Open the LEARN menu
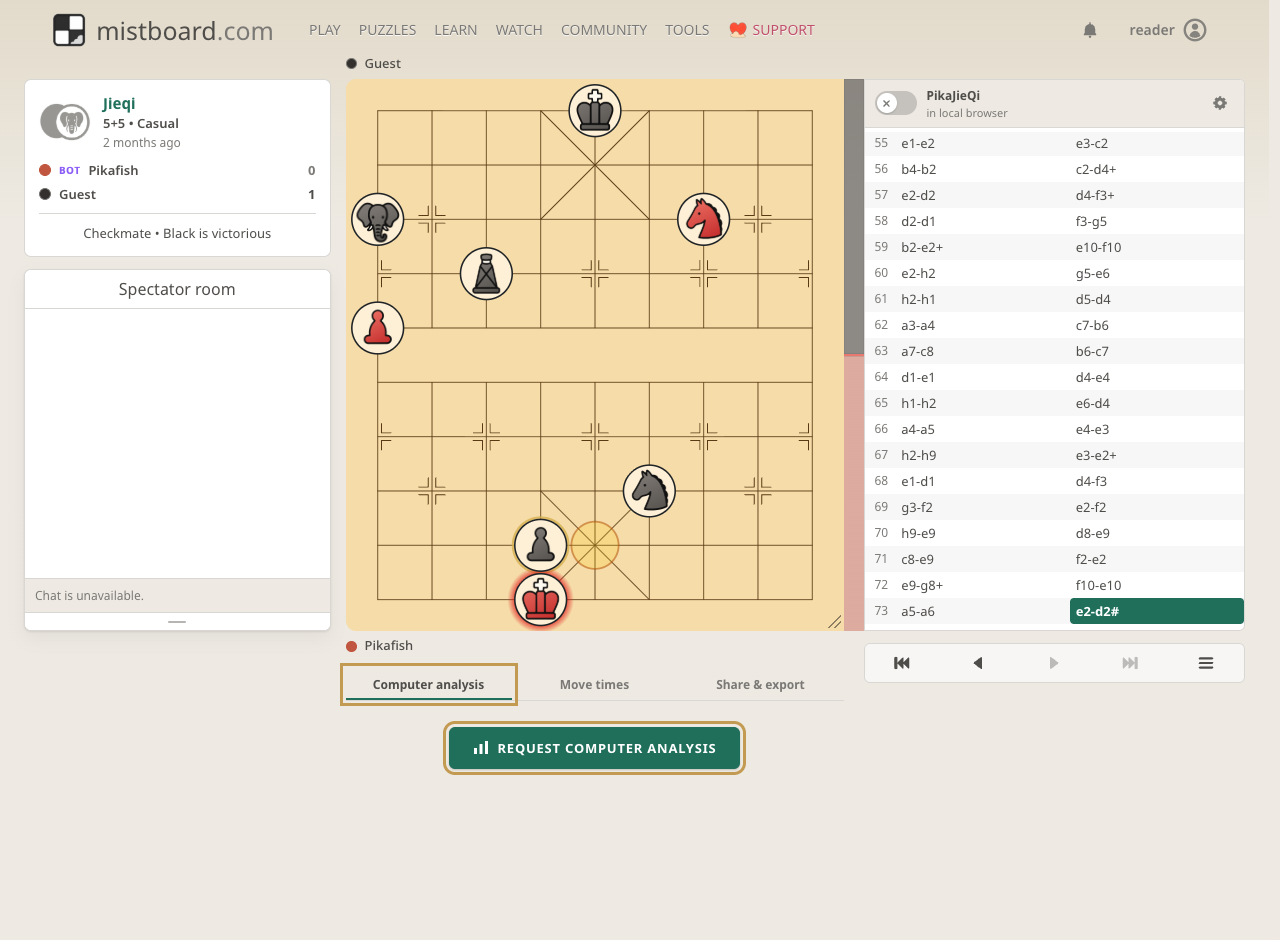 pyautogui.click(x=456, y=30)
